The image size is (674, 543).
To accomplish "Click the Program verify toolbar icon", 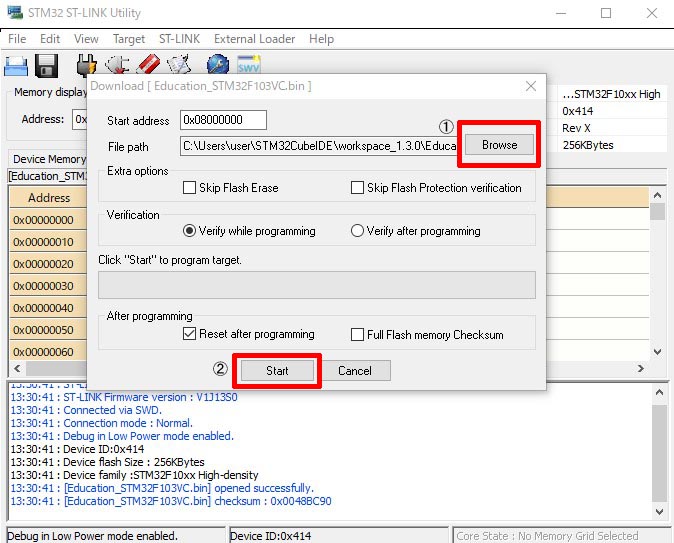I will pos(179,64).
